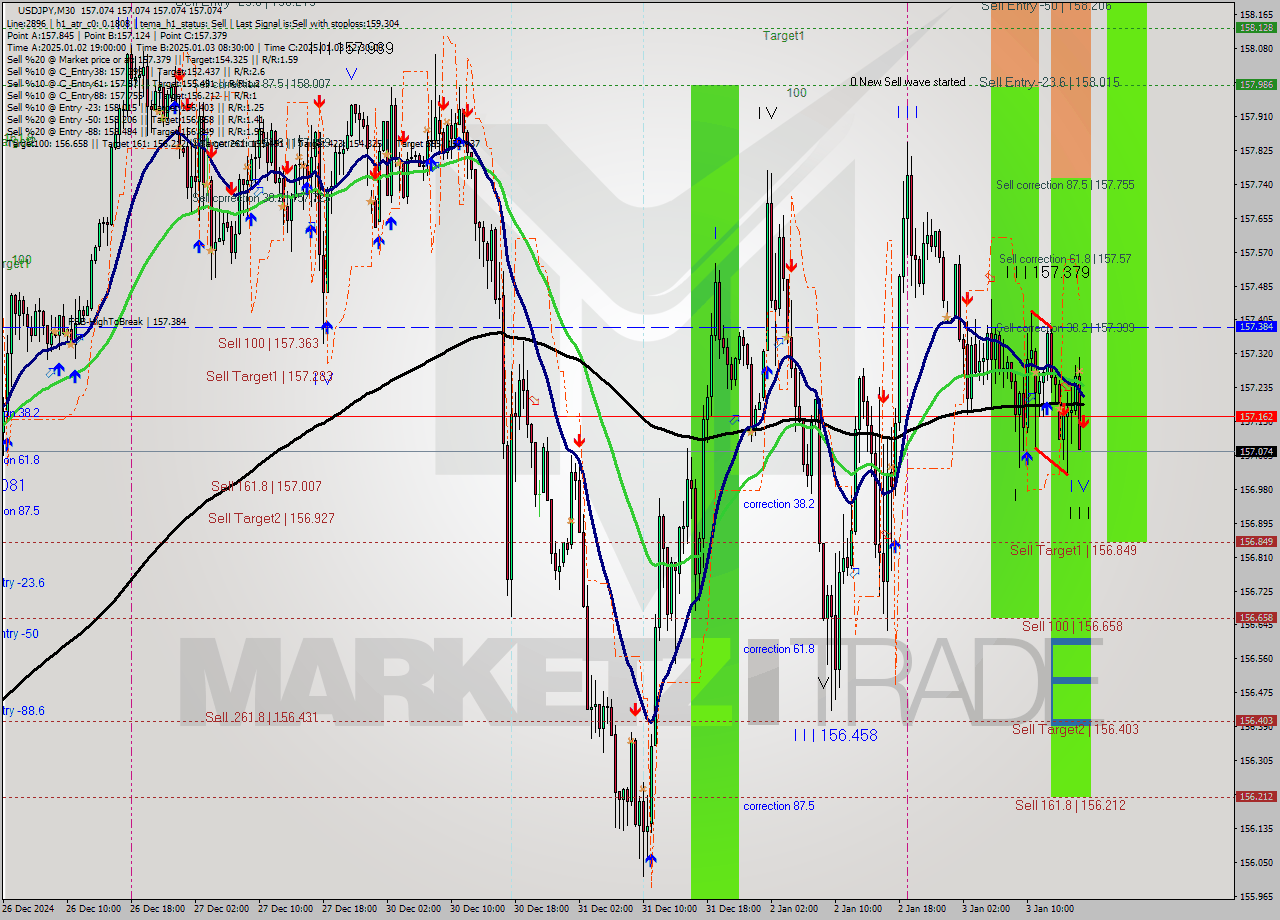Click the 'Sell 100 | 156.658' label

pos(1072,626)
